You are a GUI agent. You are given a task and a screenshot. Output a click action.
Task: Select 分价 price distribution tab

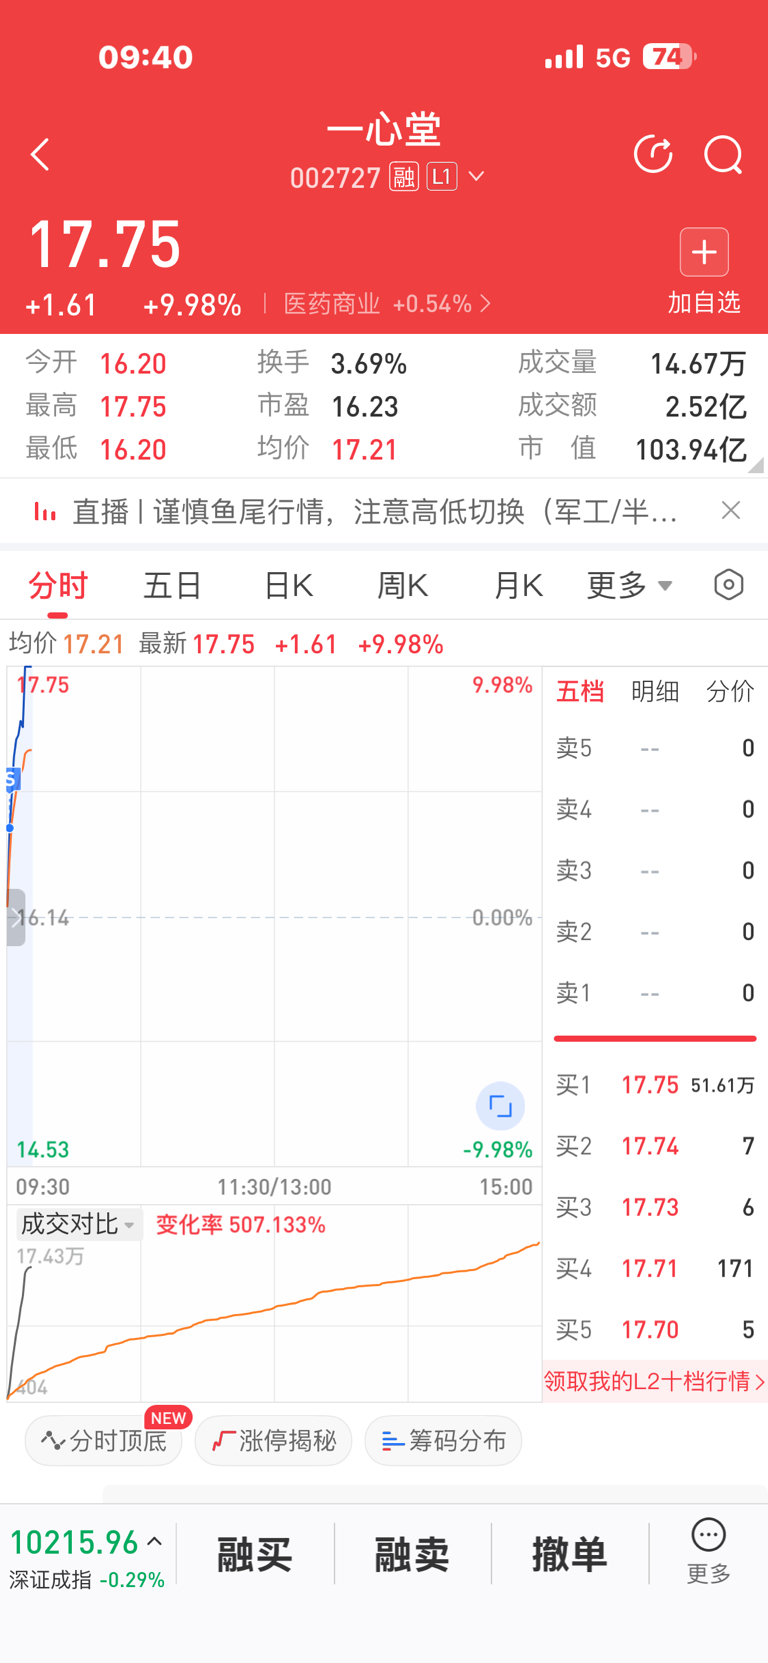[730, 692]
